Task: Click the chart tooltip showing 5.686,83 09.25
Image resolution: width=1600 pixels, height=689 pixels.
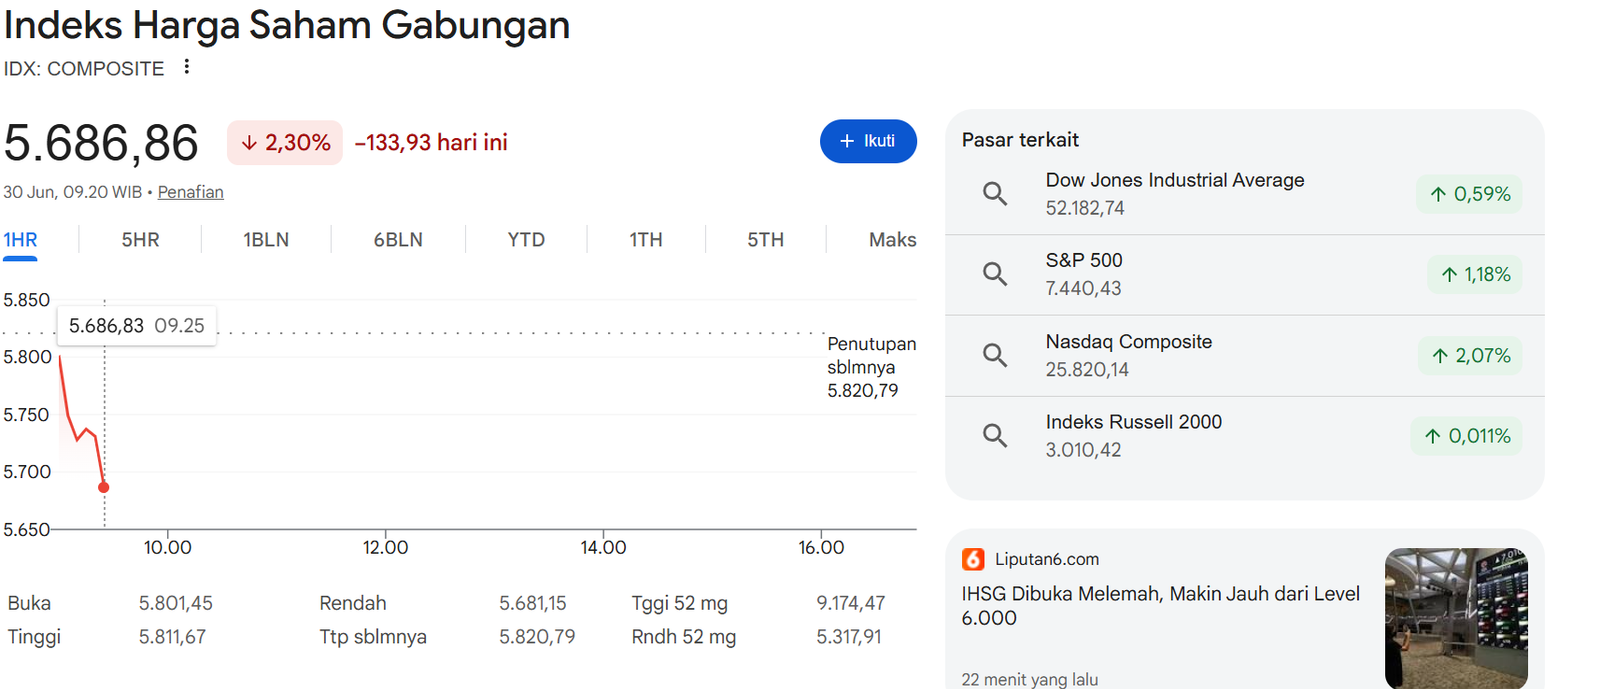Action: click(x=137, y=326)
